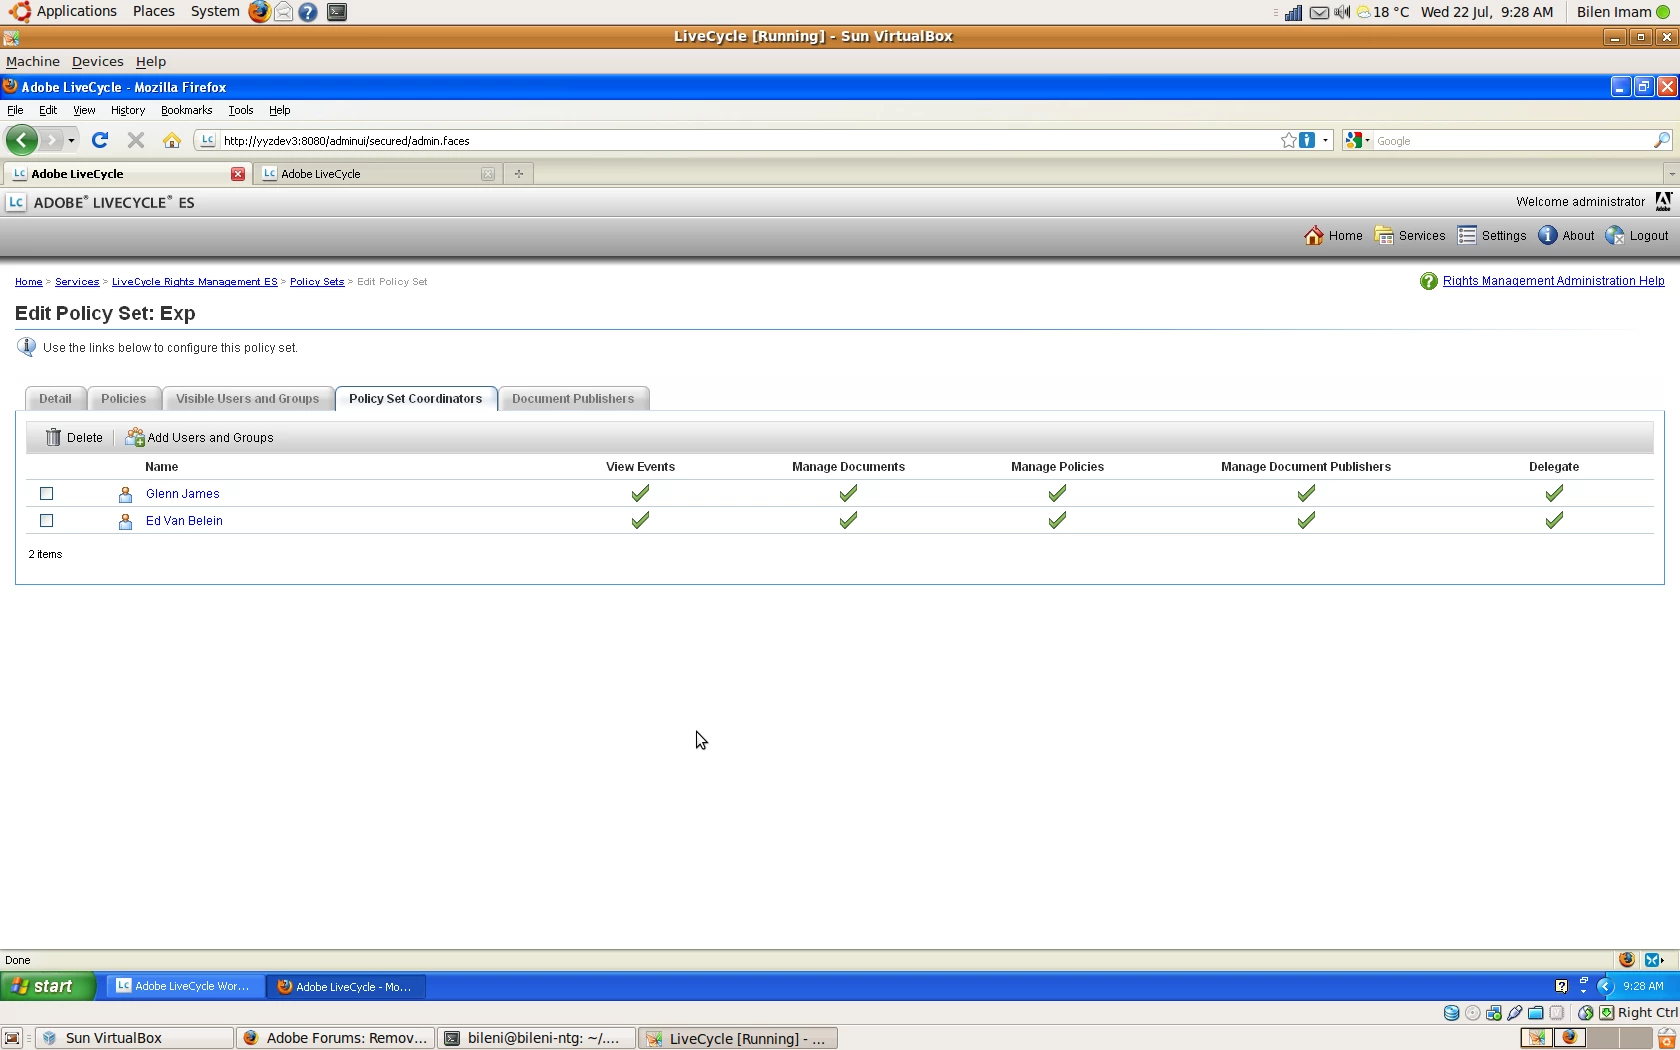Image resolution: width=1680 pixels, height=1050 pixels.
Task: Switch to the Detail tab
Action: (55, 398)
